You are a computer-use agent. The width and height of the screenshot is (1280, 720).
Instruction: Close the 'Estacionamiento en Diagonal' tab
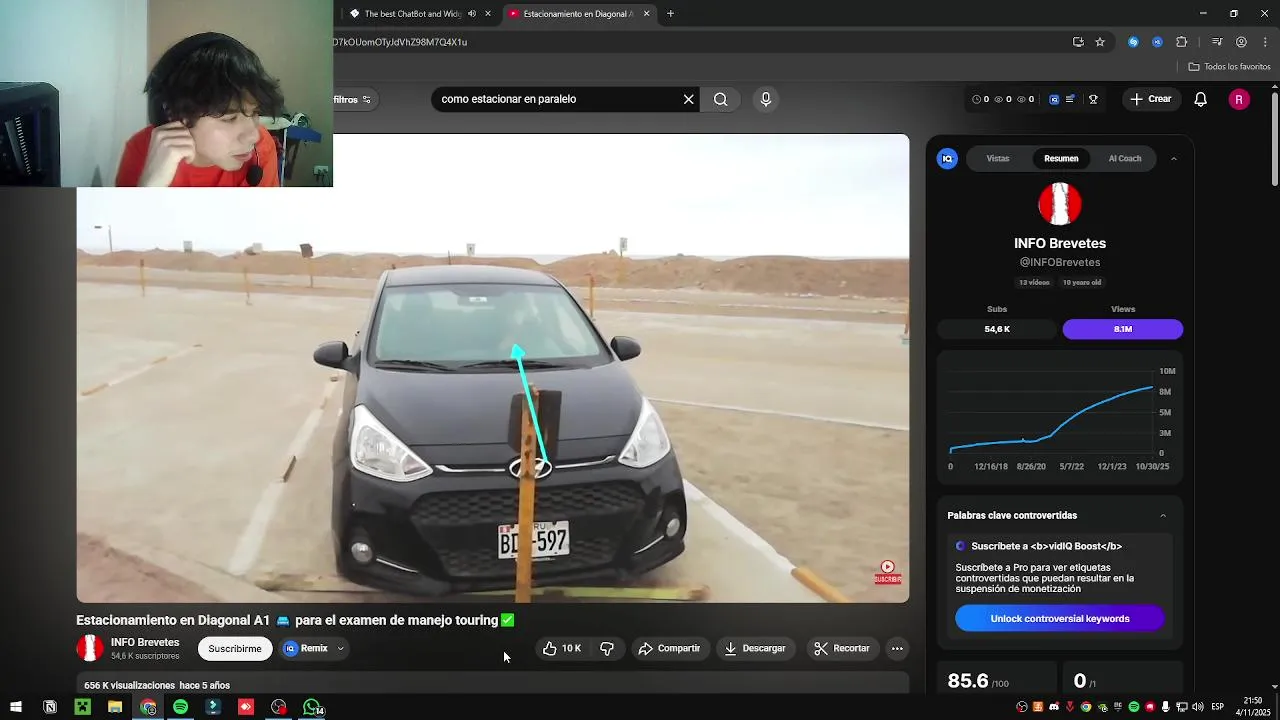[646, 14]
